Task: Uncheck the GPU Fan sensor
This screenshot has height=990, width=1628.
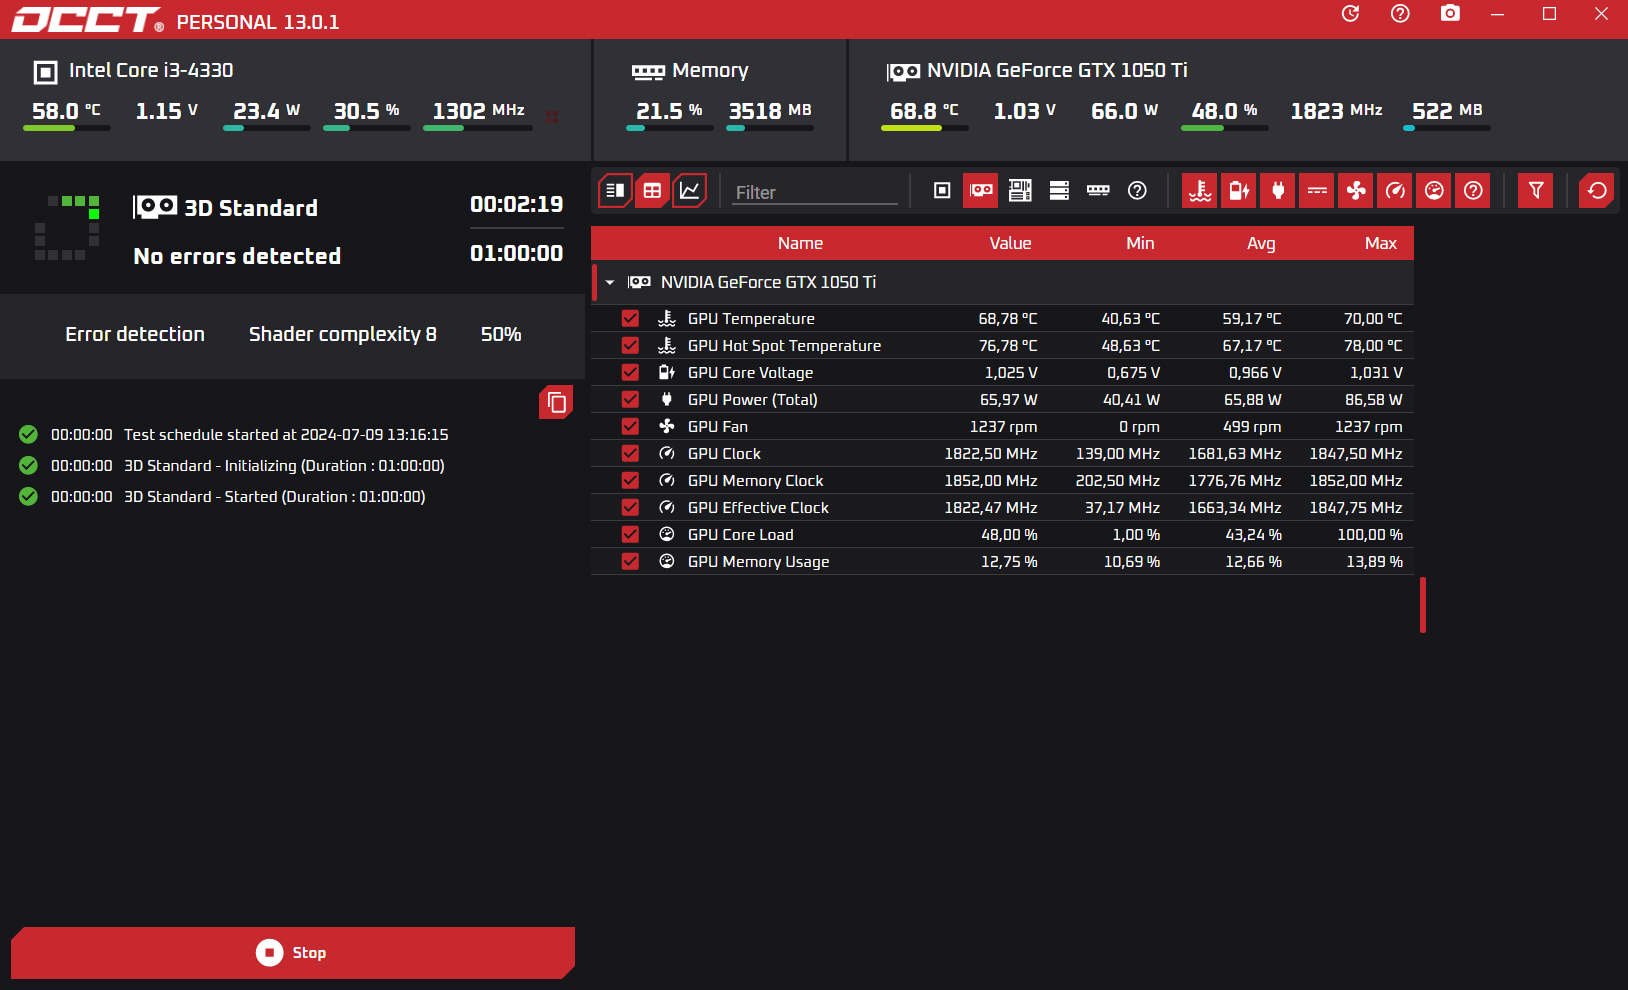Action: (630, 426)
